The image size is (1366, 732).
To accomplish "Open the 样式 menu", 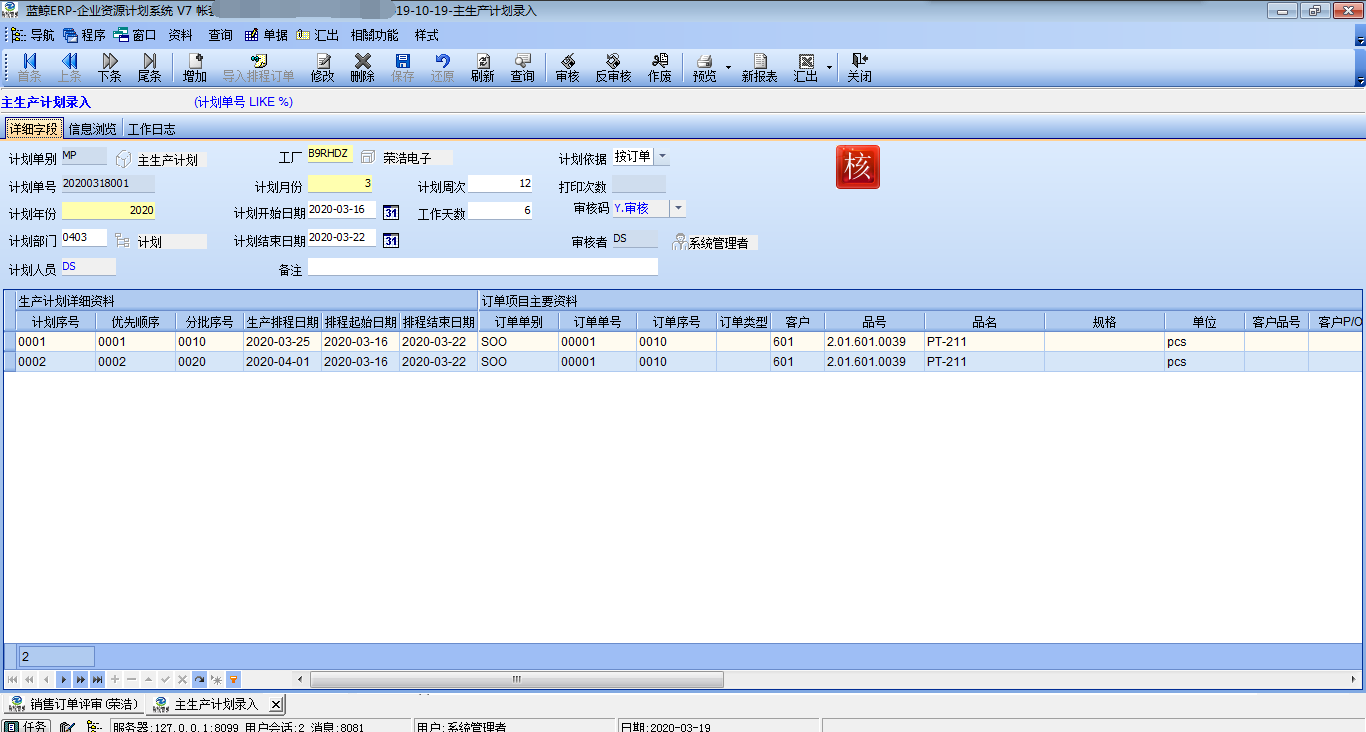I will (427, 35).
